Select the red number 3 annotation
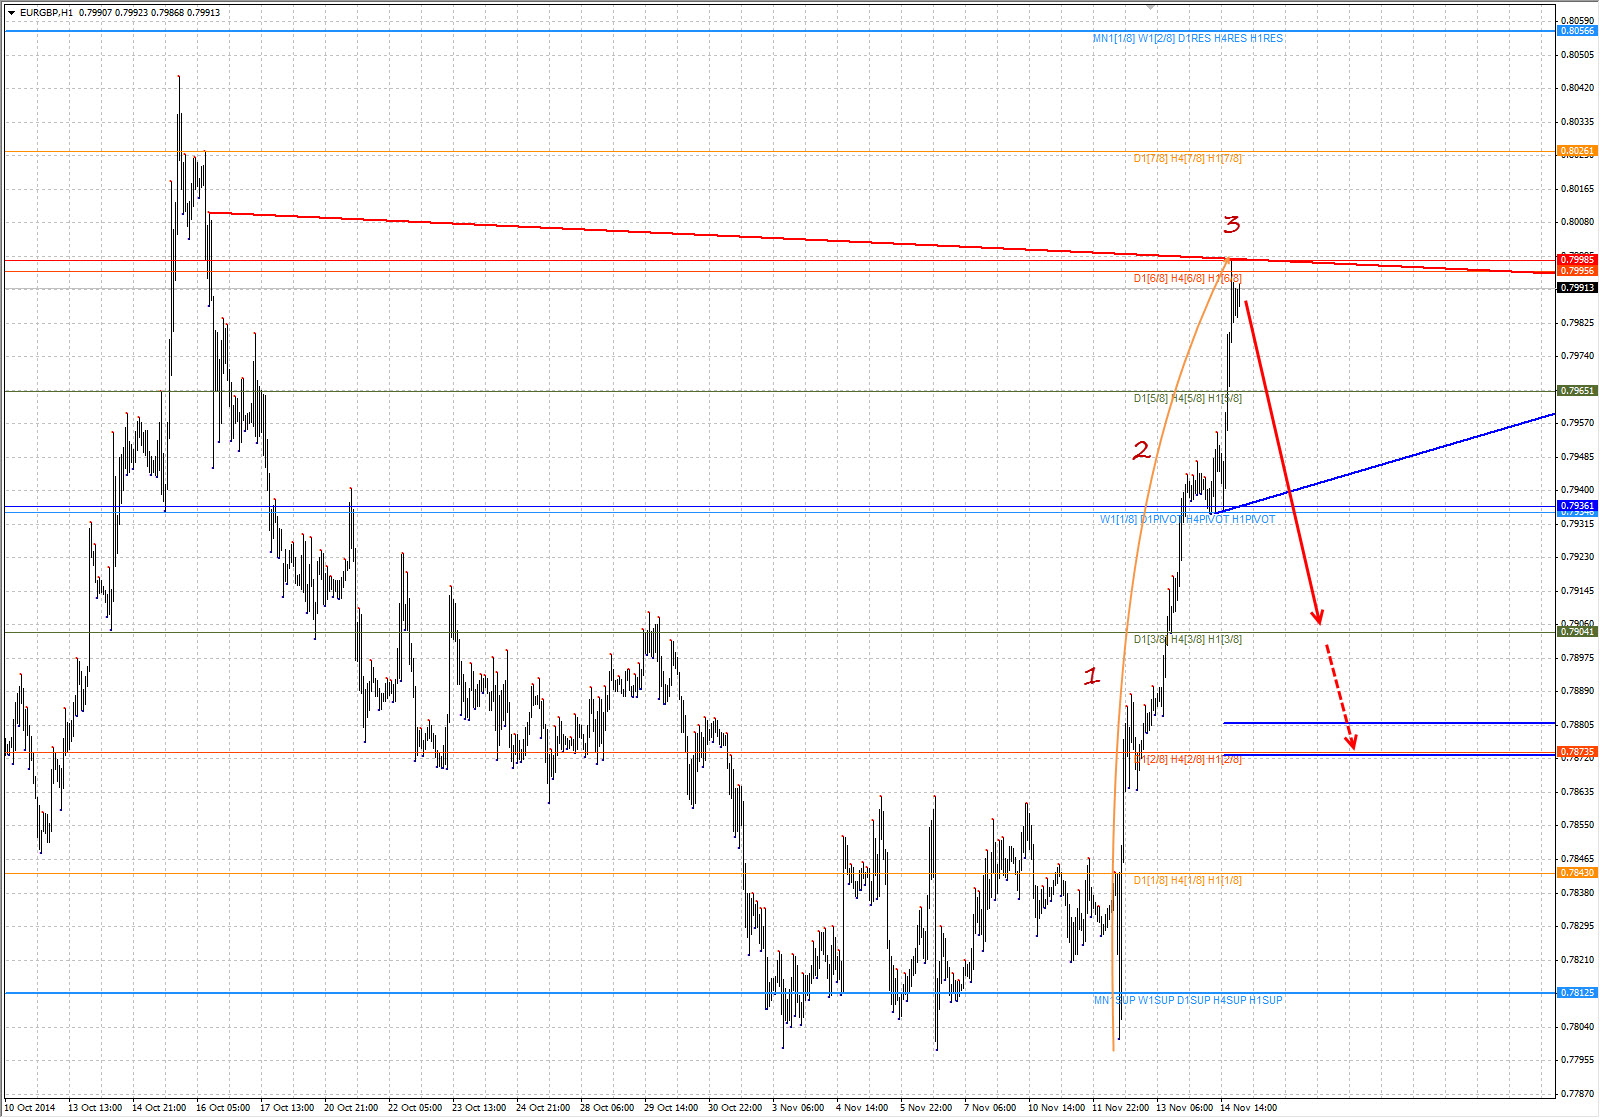1600x1118 pixels. (1231, 224)
